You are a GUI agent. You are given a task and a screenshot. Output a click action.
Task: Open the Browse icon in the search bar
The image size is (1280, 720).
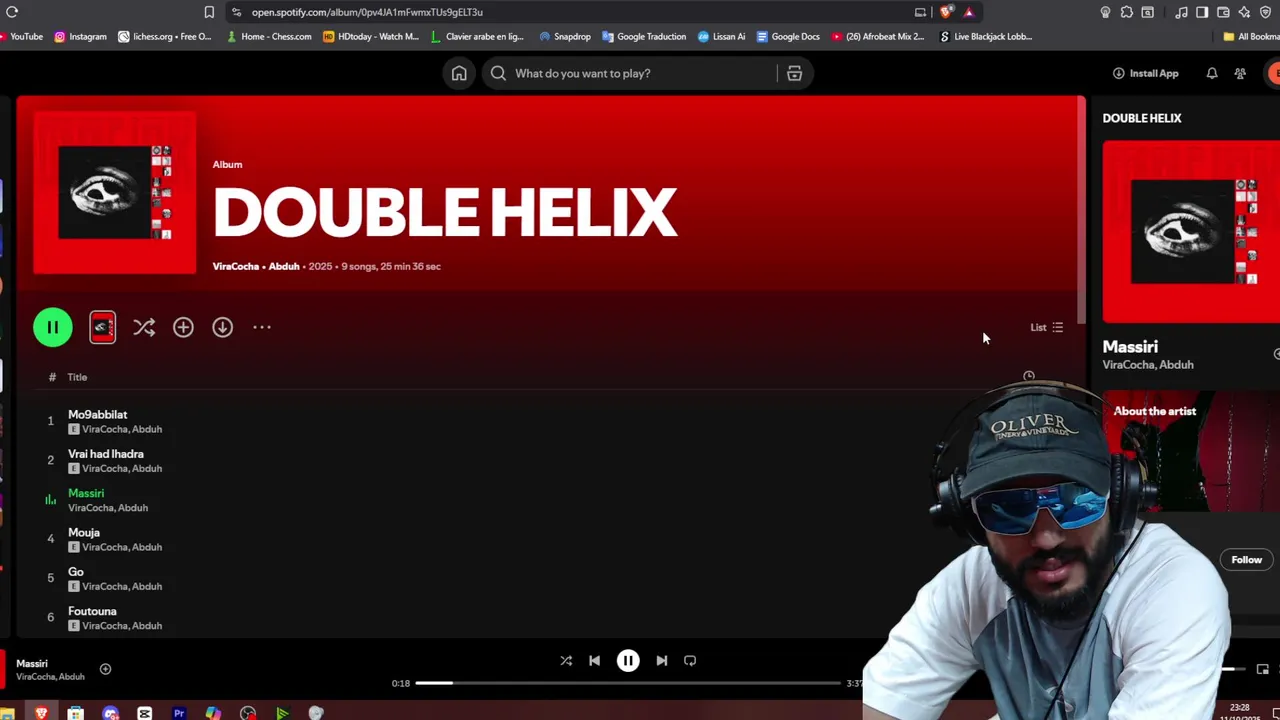pyautogui.click(x=794, y=73)
